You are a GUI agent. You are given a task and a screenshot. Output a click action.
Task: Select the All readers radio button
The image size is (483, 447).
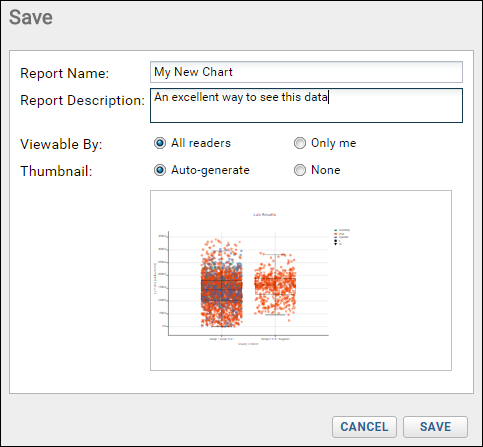160,143
